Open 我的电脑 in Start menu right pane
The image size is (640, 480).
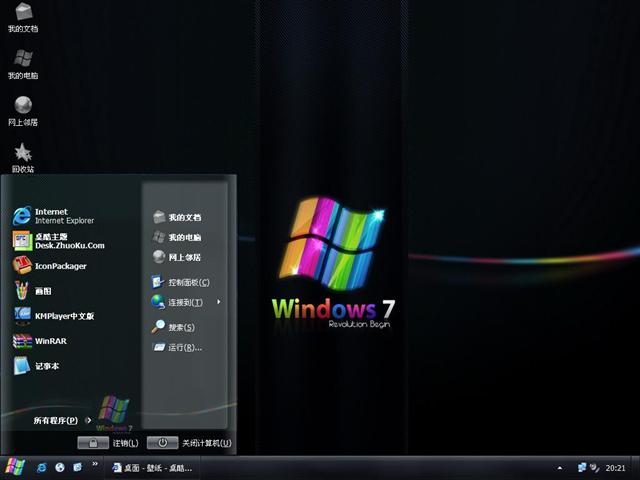[x=177, y=237]
